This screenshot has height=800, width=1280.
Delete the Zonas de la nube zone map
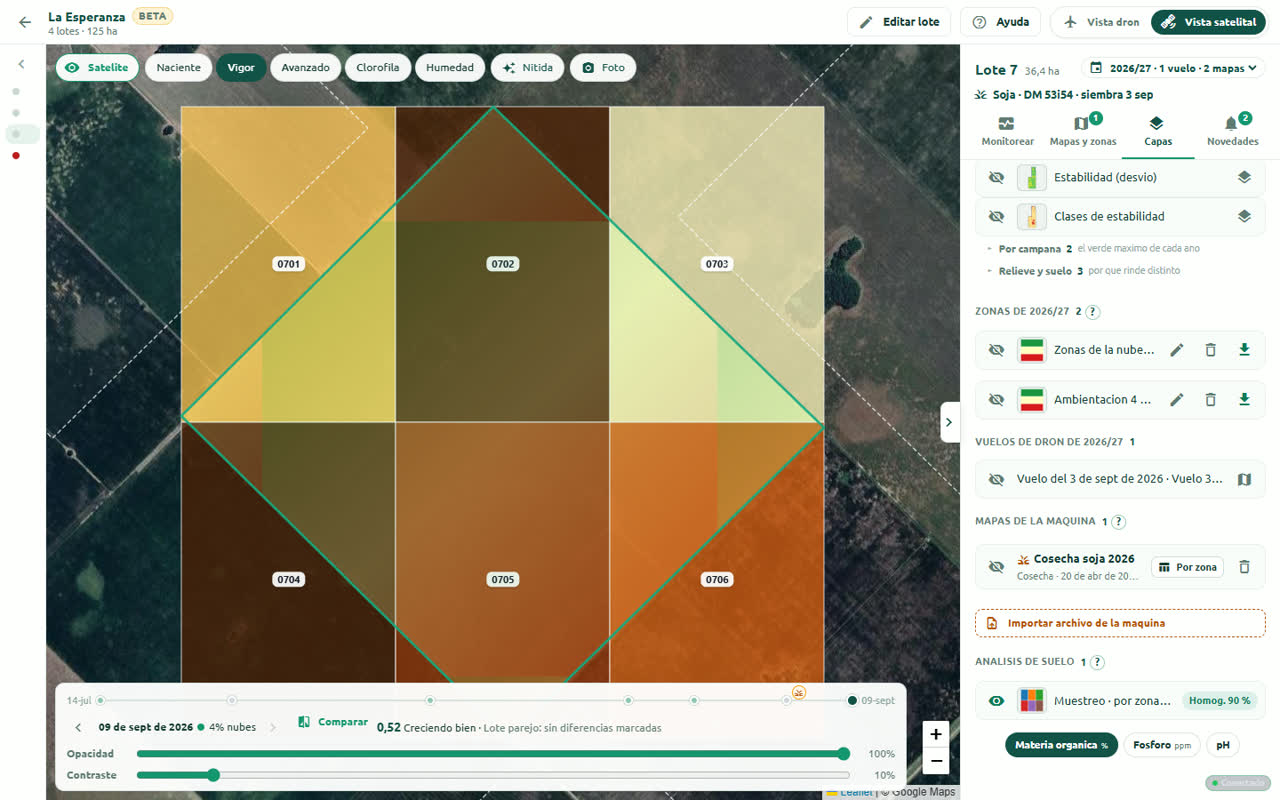[1210, 350]
